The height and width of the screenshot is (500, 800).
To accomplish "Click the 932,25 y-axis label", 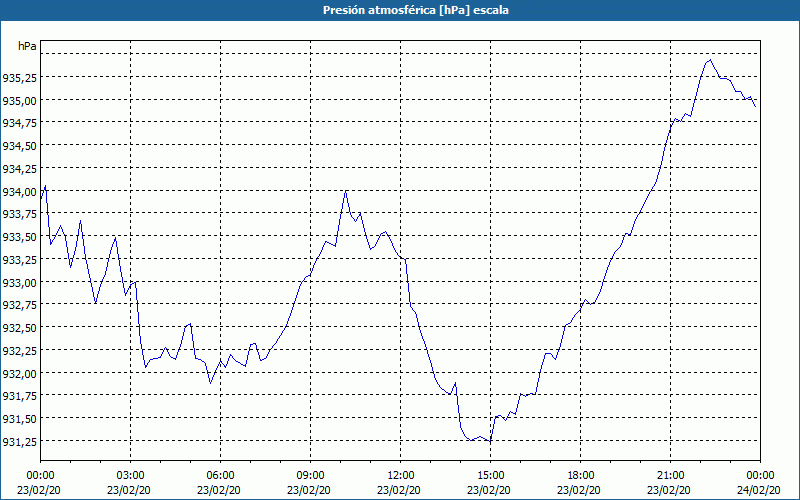I will (x=19, y=351).
